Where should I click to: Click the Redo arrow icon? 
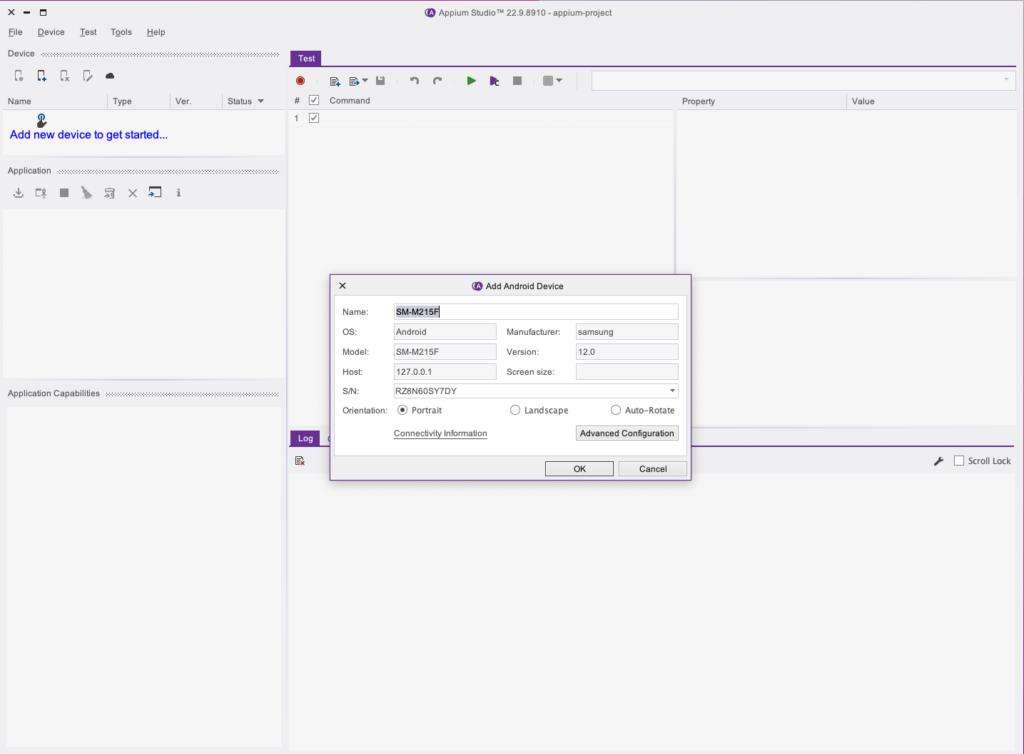click(437, 81)
